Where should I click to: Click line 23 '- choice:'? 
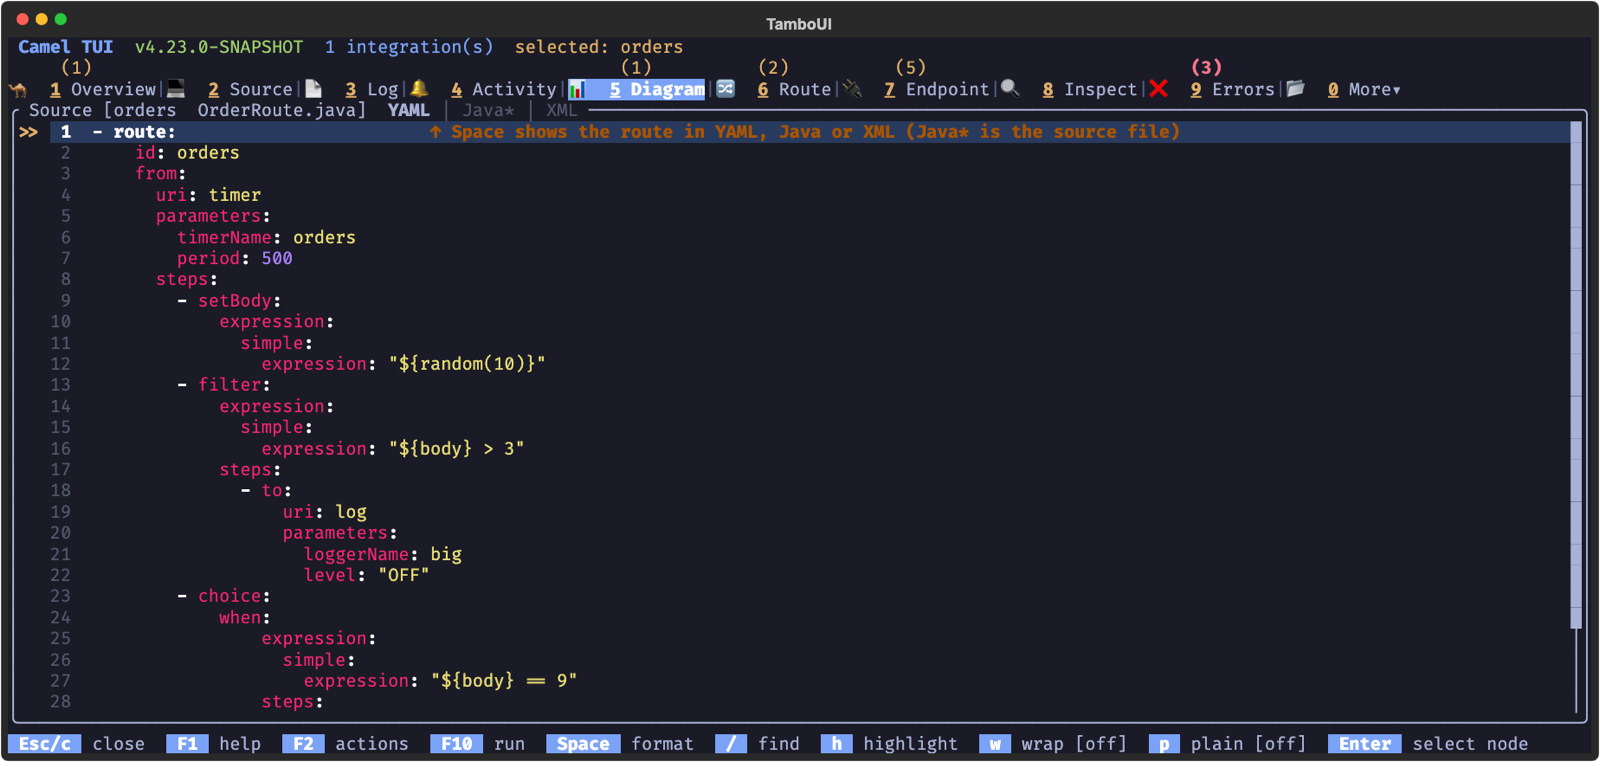click(x=224, y=596)
